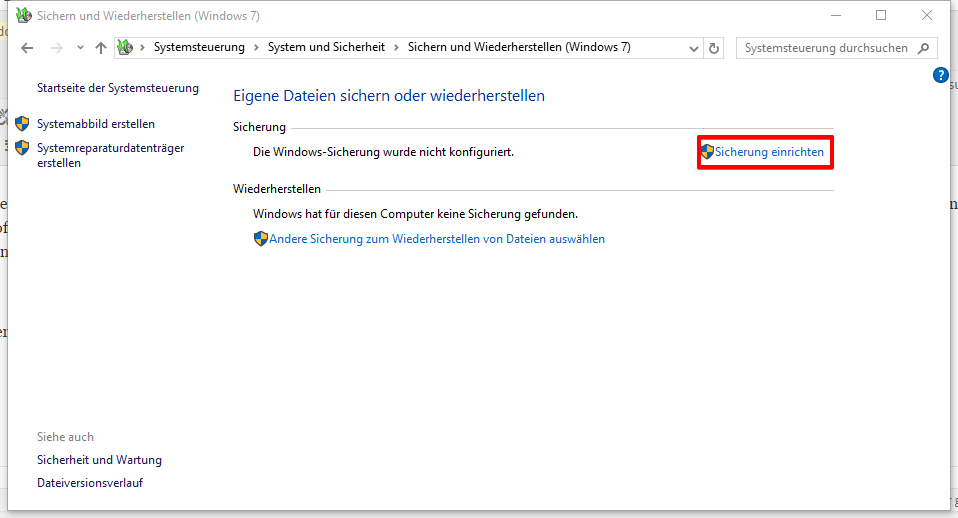Click shield icon beside Andere Sicherung link

tap(261, 239)
